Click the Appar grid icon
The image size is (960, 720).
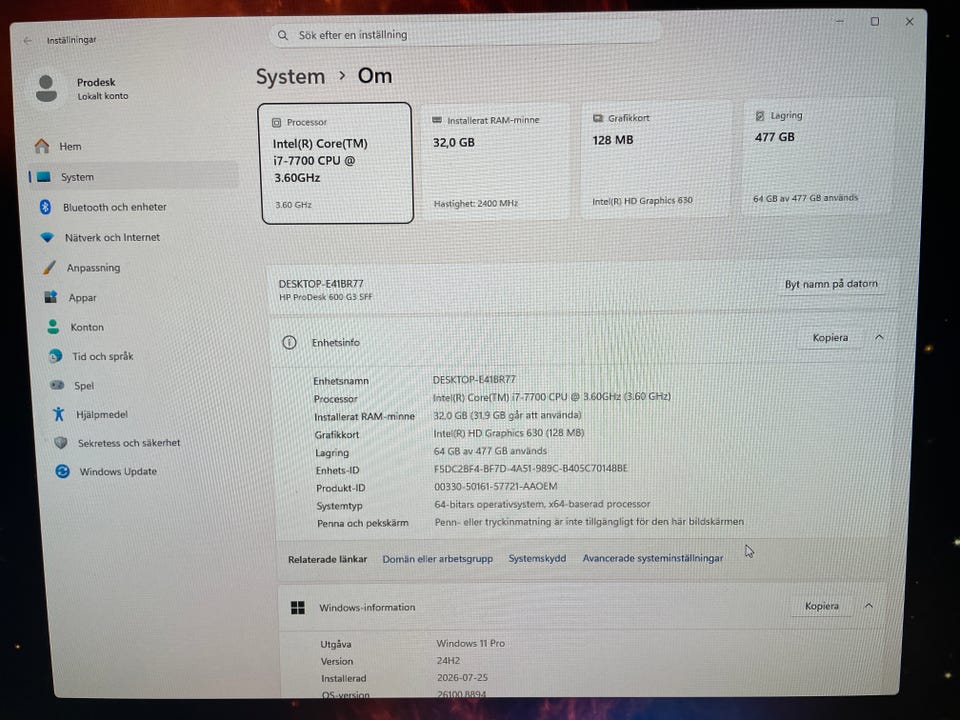click(51, 297)
